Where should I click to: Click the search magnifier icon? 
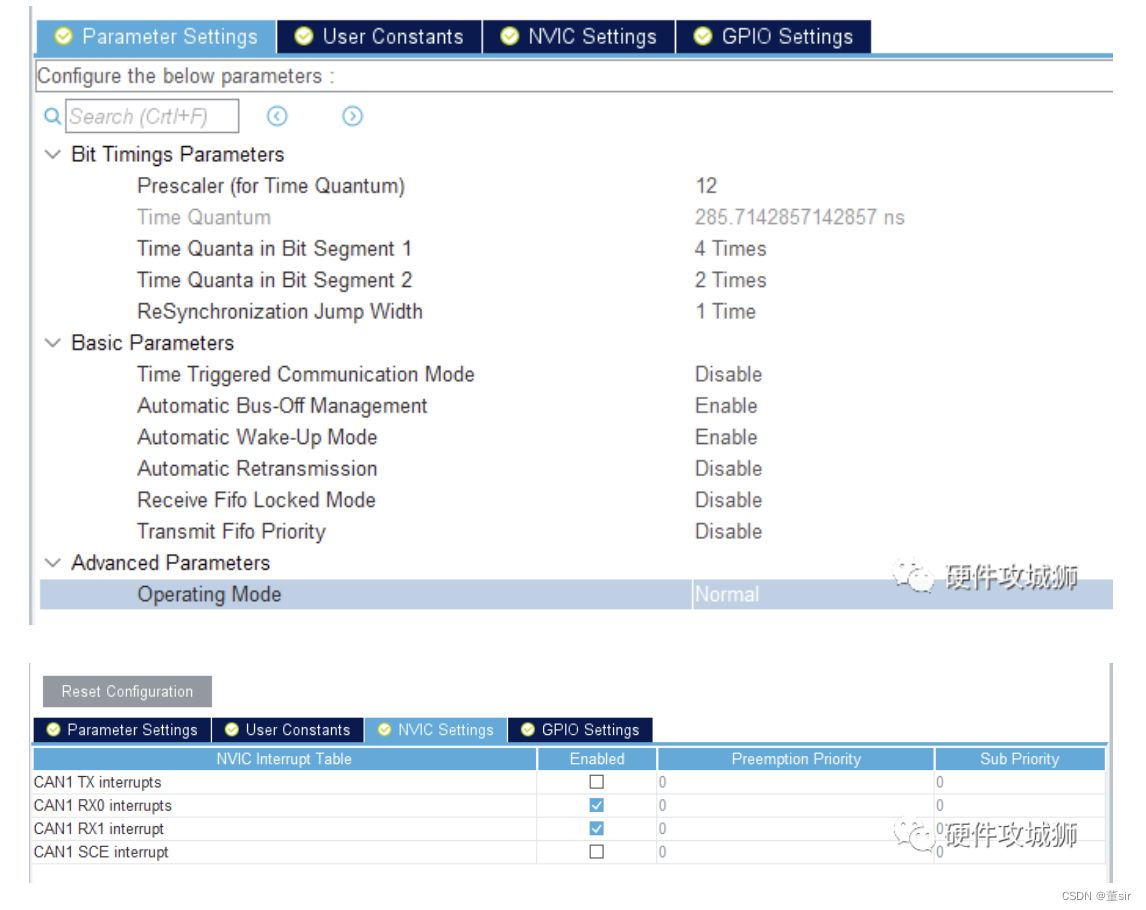tap(51, 116)
